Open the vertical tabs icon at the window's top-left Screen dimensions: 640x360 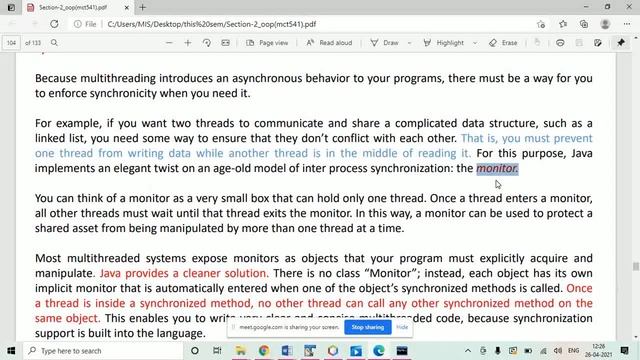(11, 7)
